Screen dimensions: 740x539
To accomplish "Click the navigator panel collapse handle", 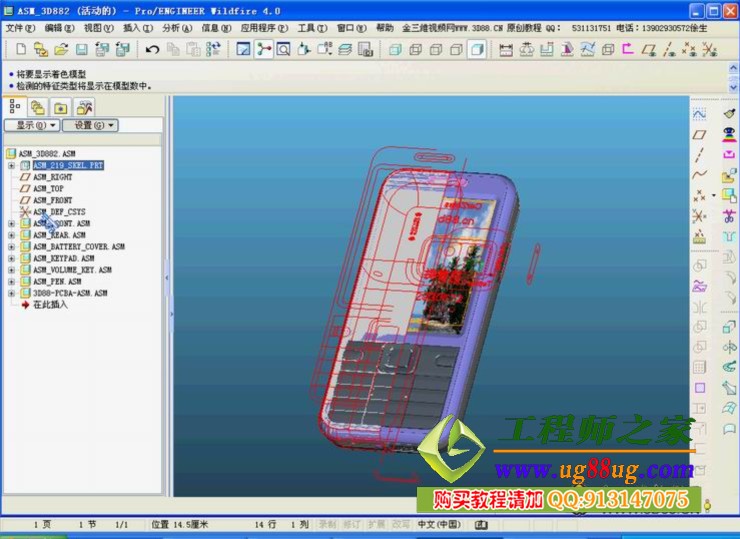I will (167, 278).
